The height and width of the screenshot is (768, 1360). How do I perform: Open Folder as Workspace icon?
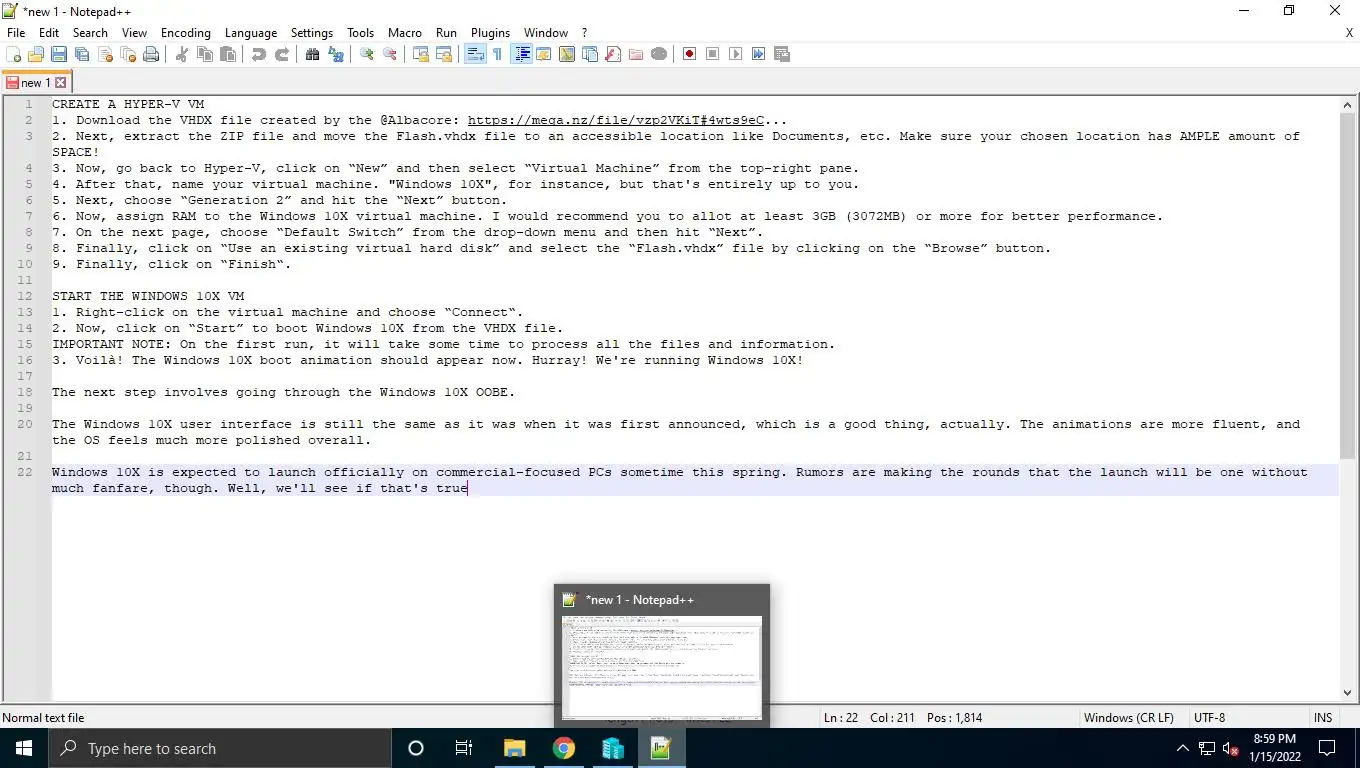636,54
